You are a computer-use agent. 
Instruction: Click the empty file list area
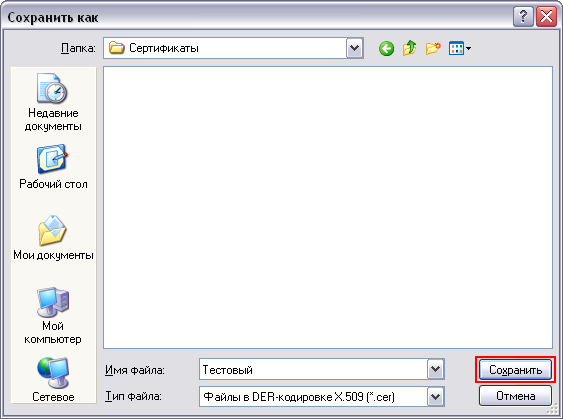pos(328,207)
